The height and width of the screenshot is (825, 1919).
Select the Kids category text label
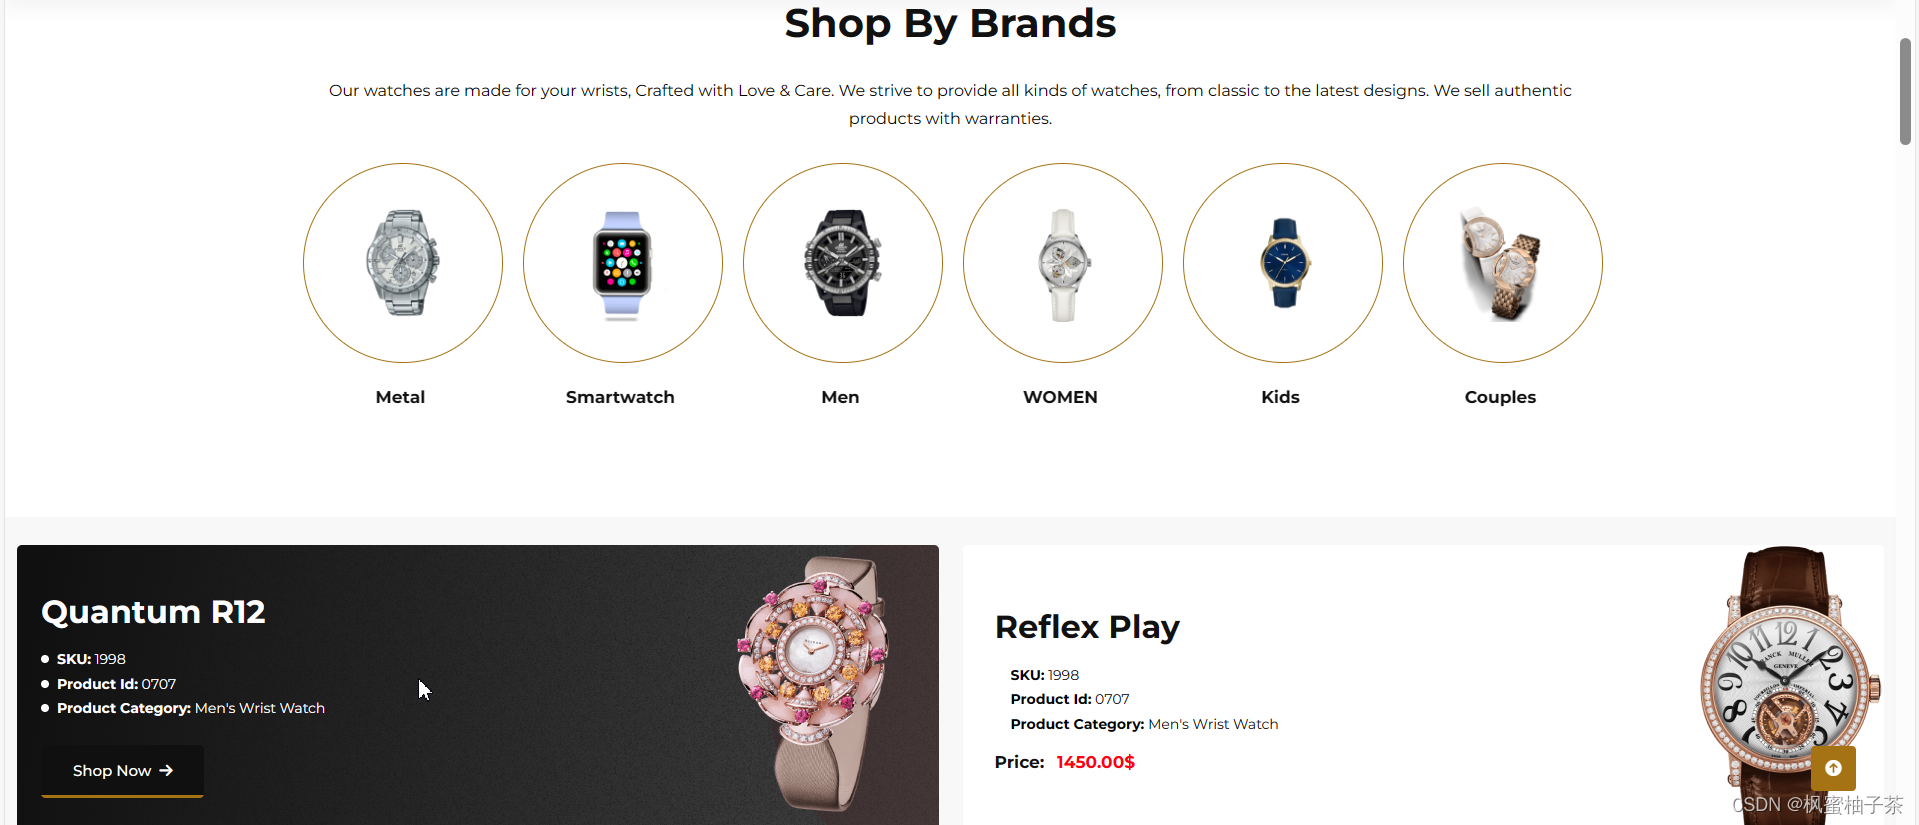(x=1280, y=397)
